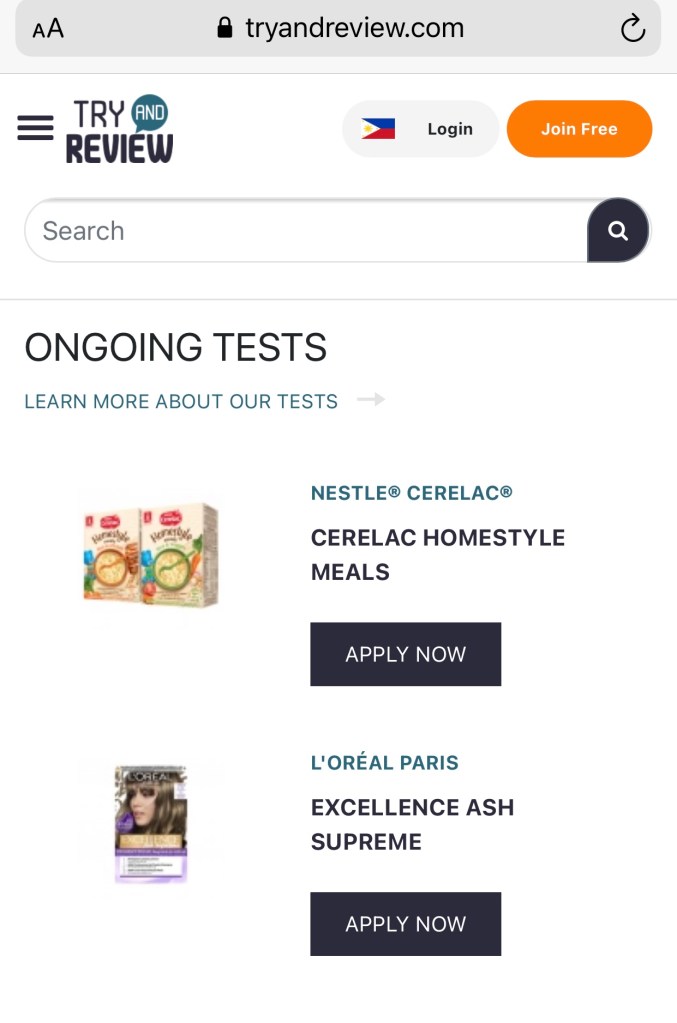Open the hamburger navigation menu
The image size is (677, 1023).
35,128
